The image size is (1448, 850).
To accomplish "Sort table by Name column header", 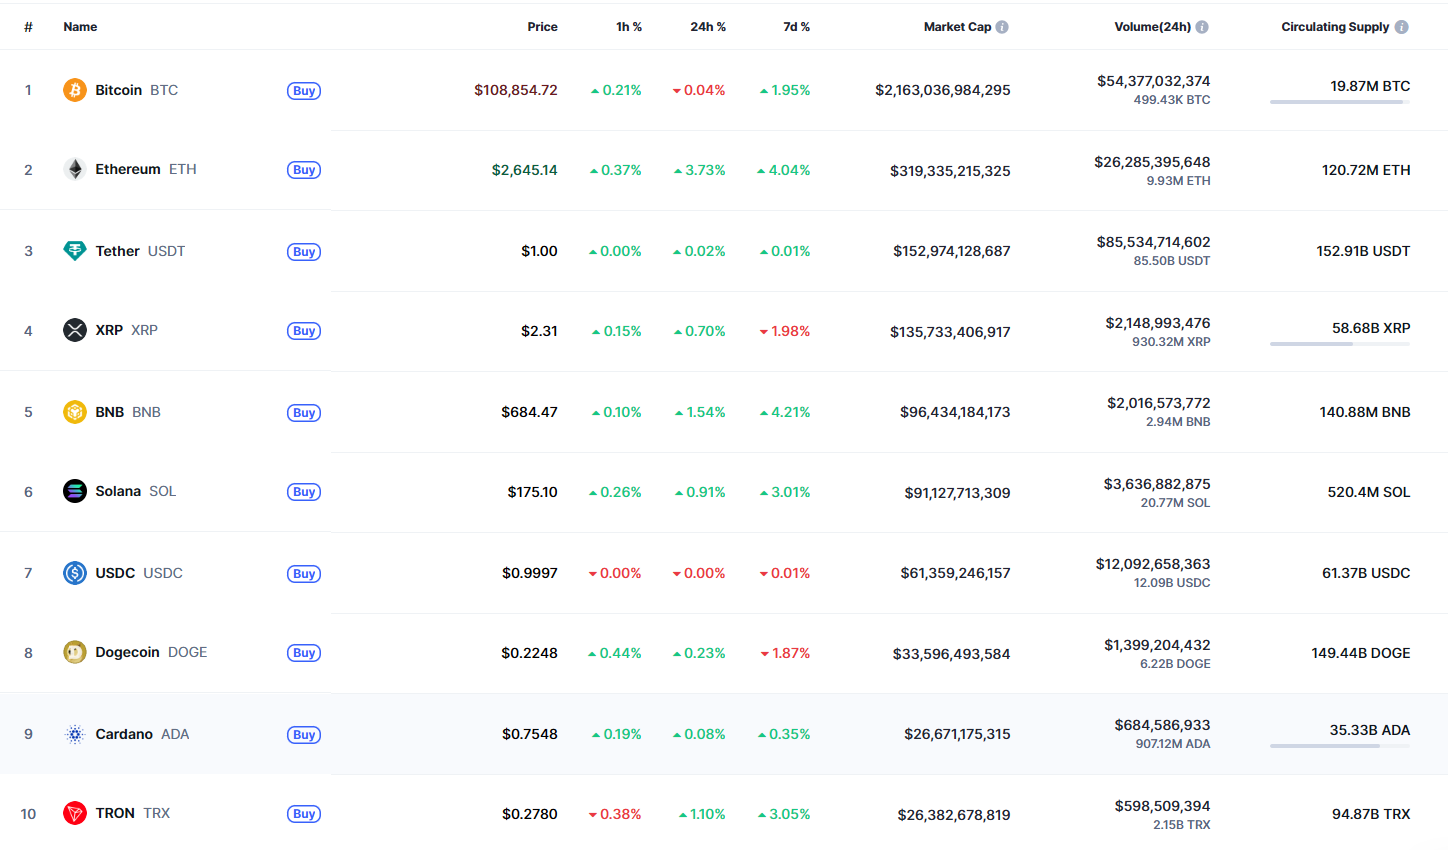I will coord(80,27).
